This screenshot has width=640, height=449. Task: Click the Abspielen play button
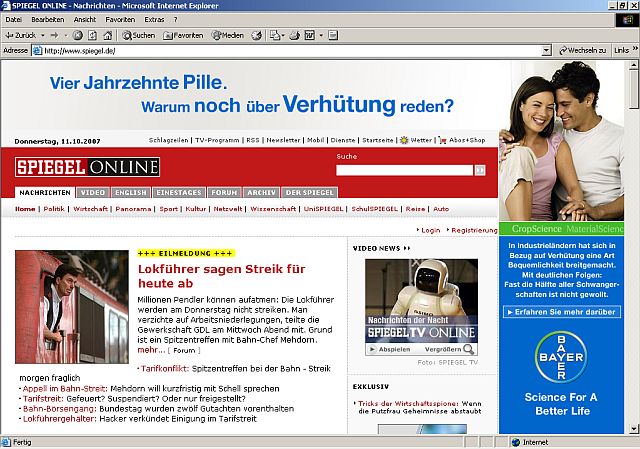(389, 349)
